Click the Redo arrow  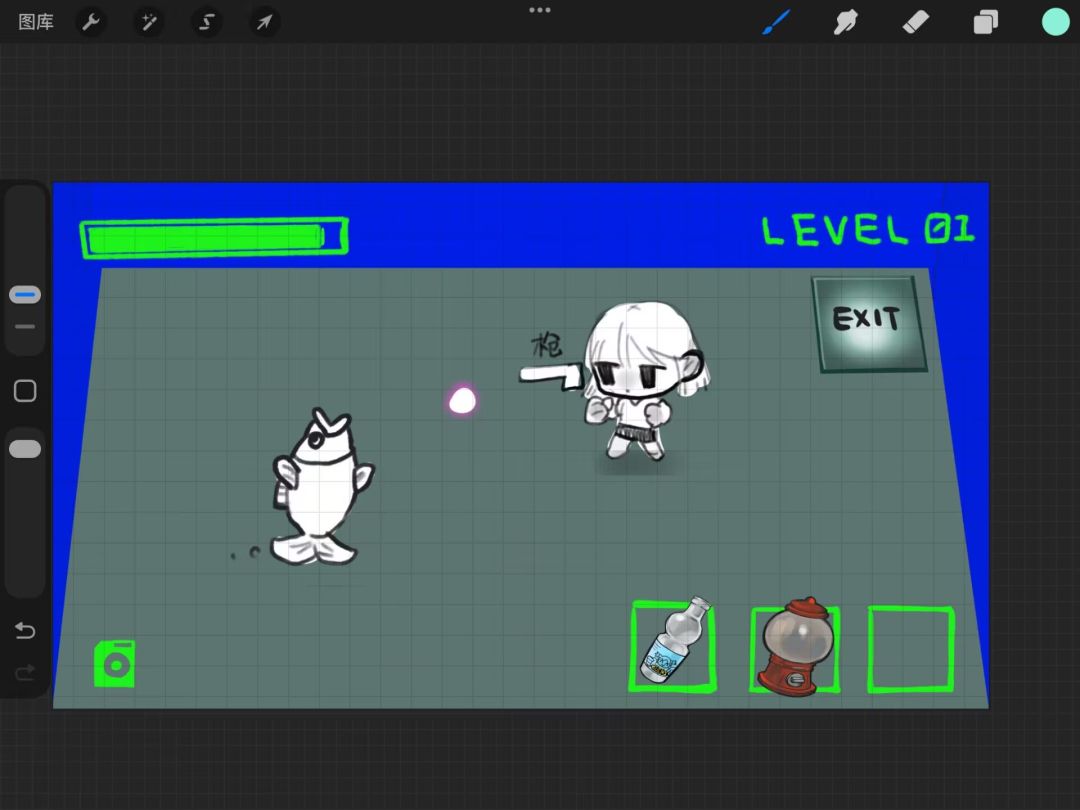[25, 672]
